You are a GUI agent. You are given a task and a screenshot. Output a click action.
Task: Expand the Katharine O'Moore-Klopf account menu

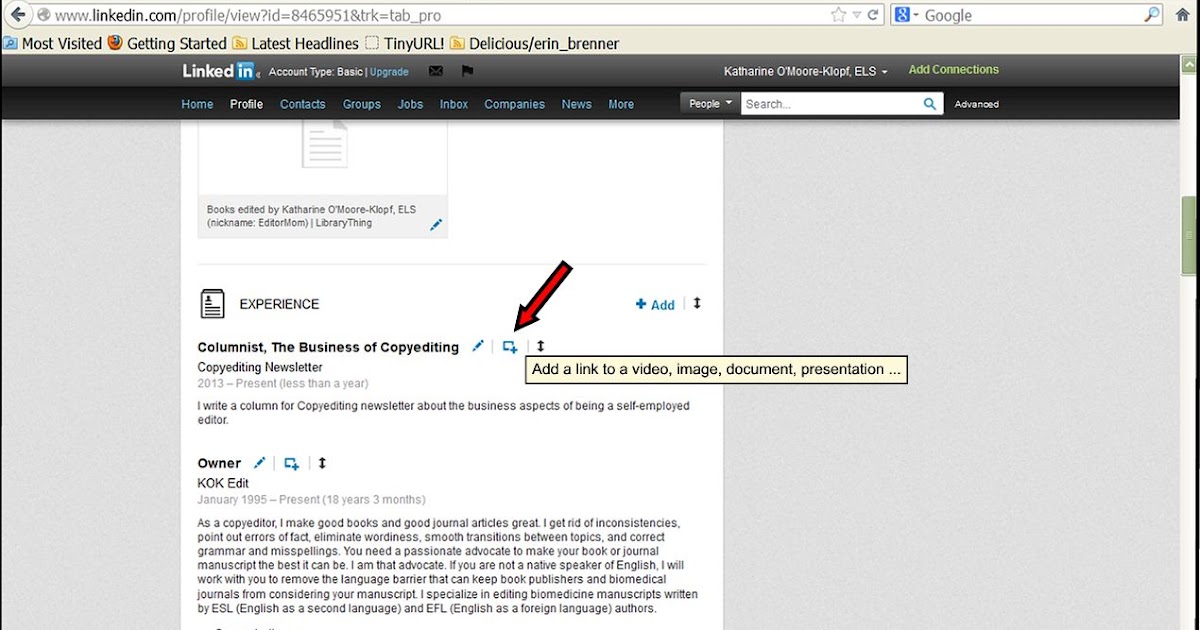point(805,71)
